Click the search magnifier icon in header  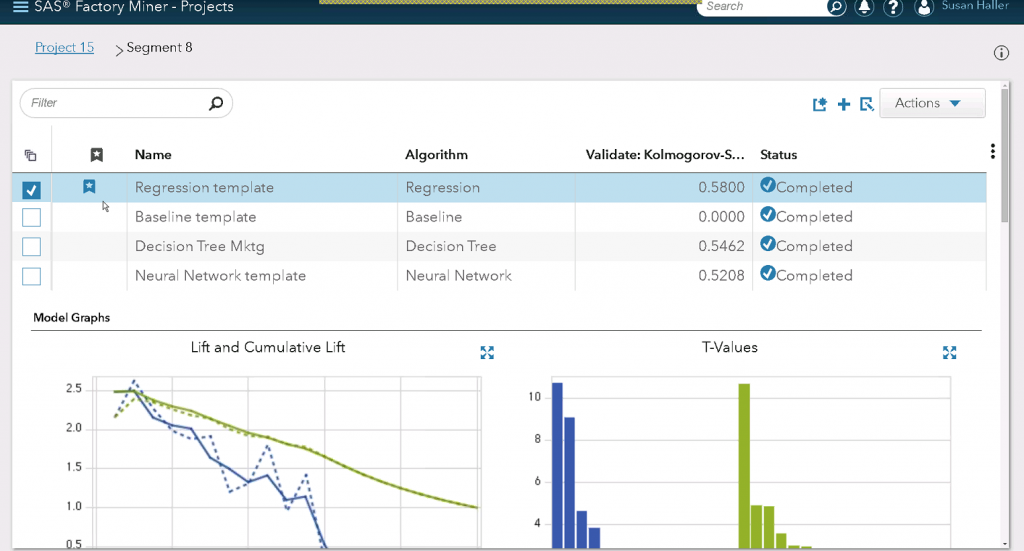(x=836, y=7)
